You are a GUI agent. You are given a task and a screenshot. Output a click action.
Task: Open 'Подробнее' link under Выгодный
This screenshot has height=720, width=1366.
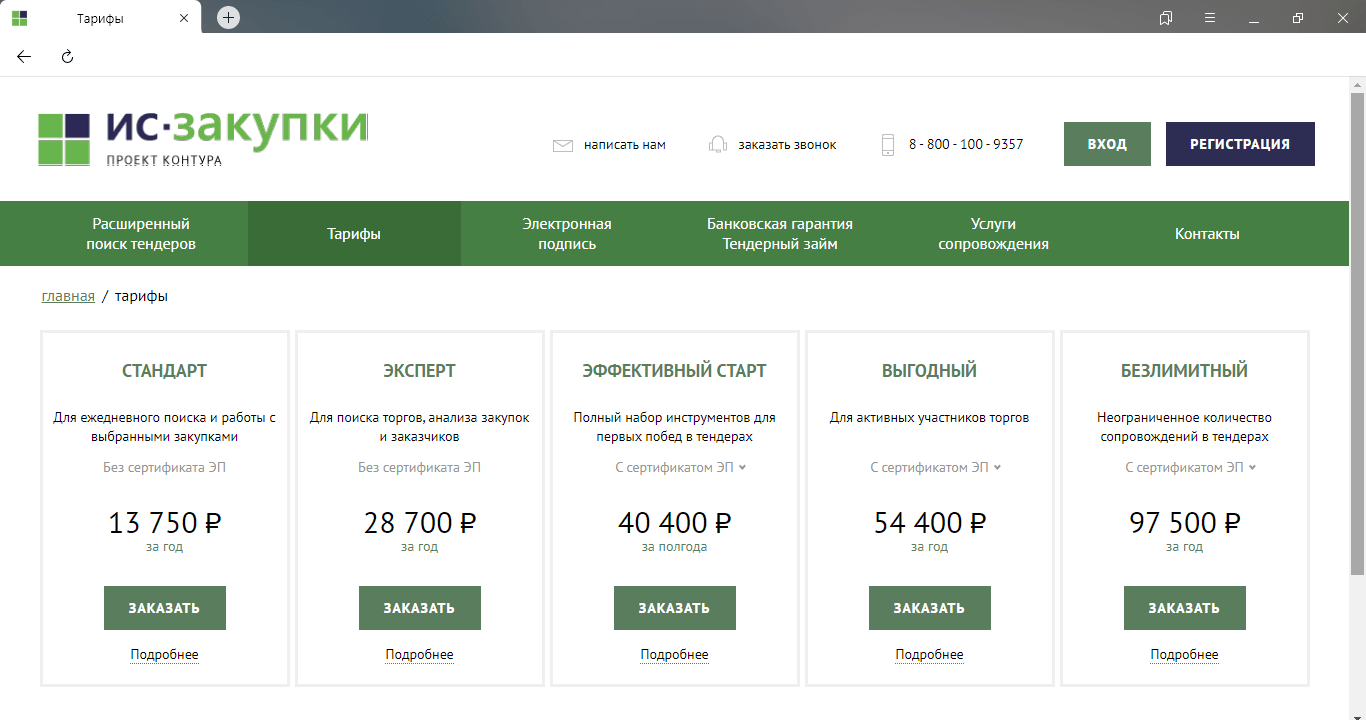click(x=930, y=655)
